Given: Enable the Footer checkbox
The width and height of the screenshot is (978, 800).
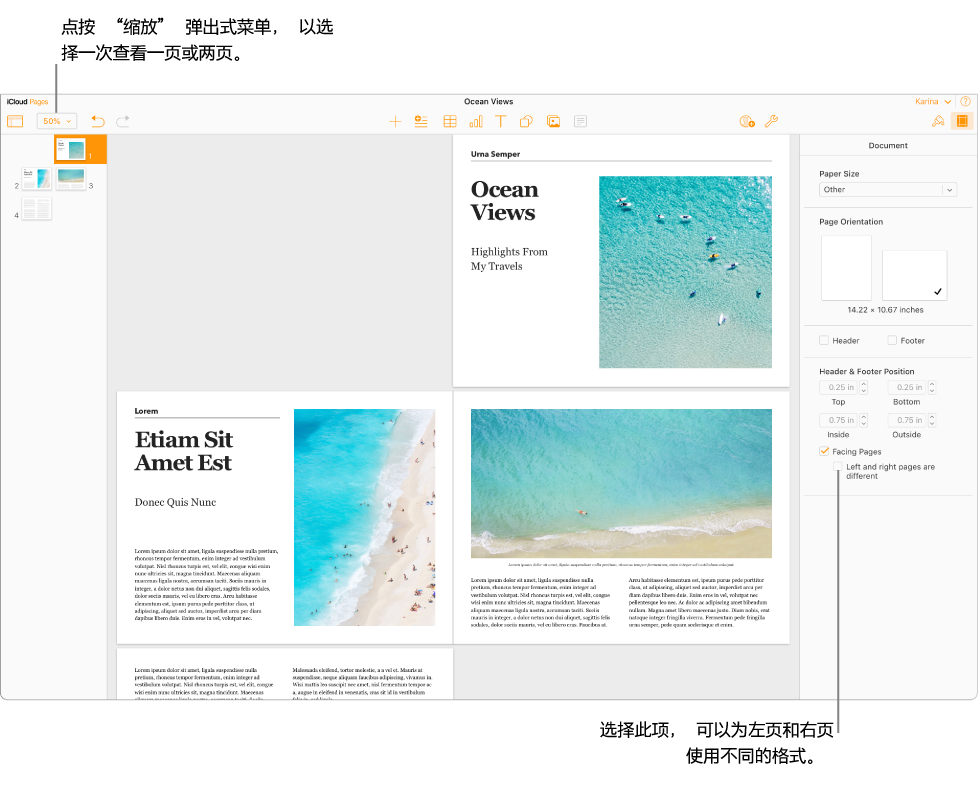Looking at the screenshot, I should tap(892, 340).
